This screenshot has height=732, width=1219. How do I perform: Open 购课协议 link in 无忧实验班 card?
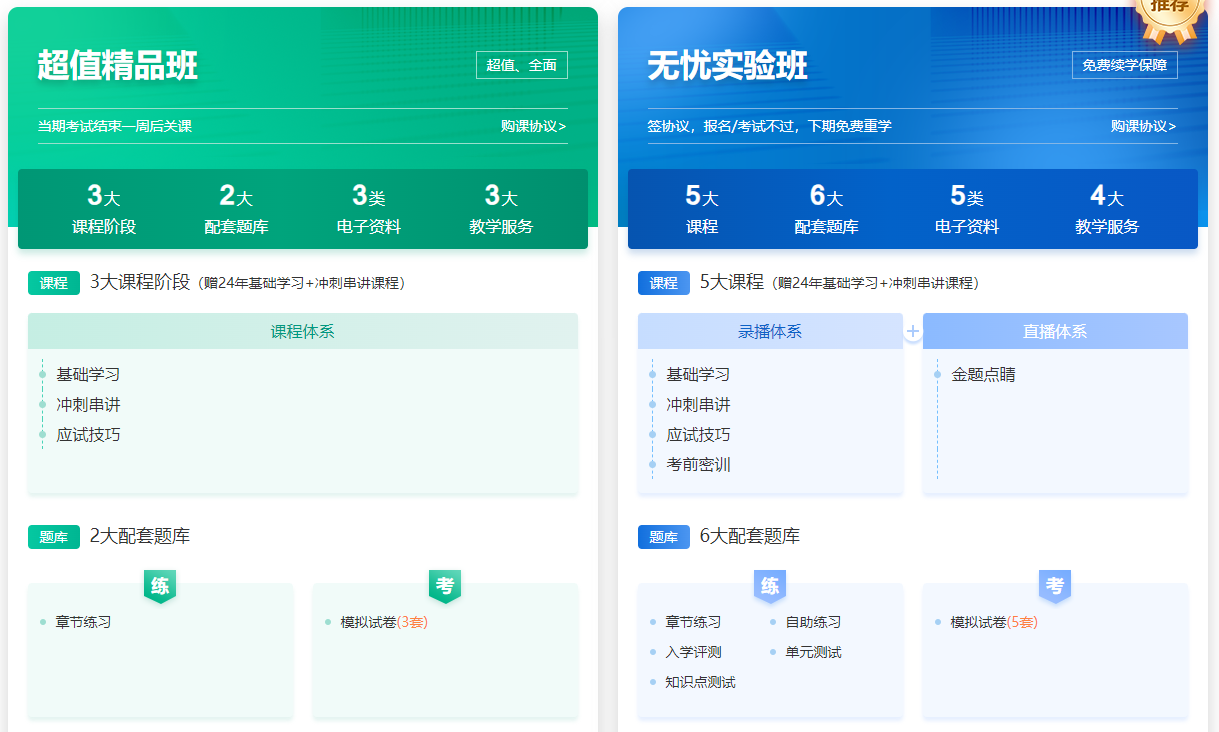1144,126
